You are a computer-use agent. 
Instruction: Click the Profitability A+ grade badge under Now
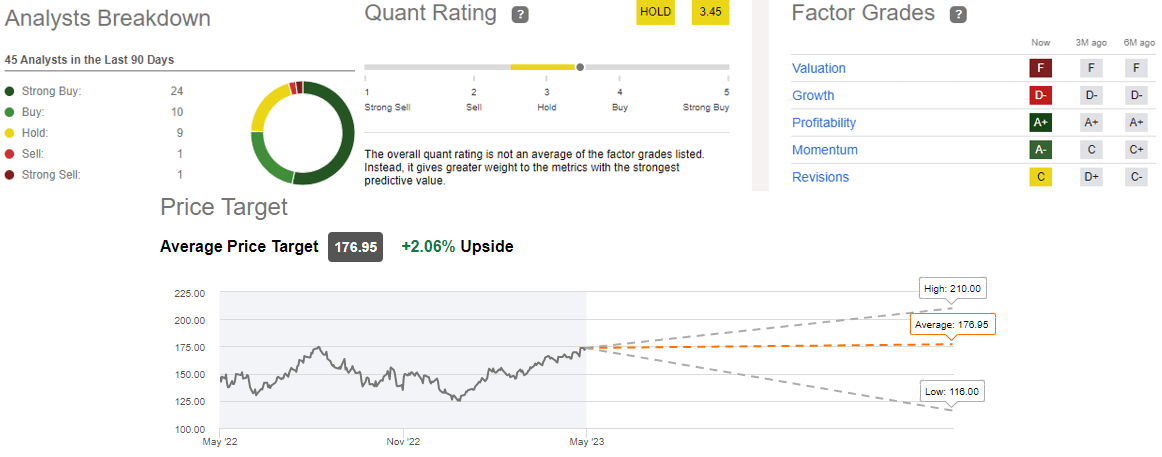(1040, 123)
